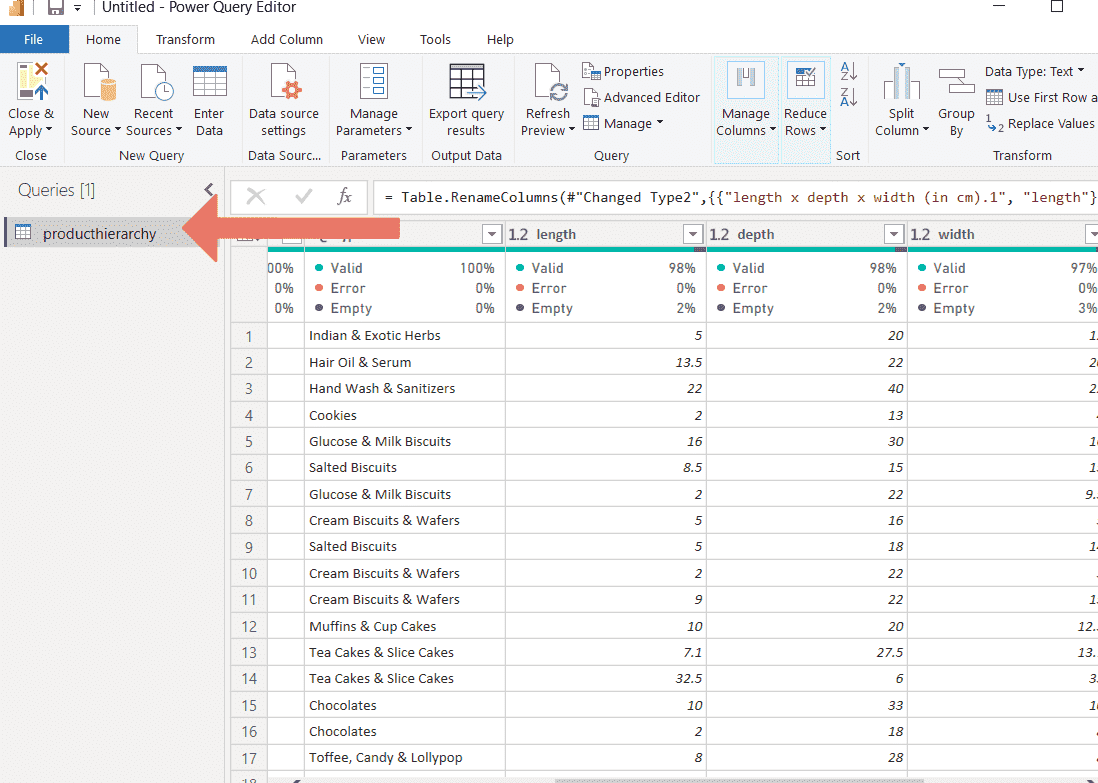Screen dimensions: 1098x783
Task: Click the Indian & Exotic Herbs cell
Action: [x=405, y=335]
